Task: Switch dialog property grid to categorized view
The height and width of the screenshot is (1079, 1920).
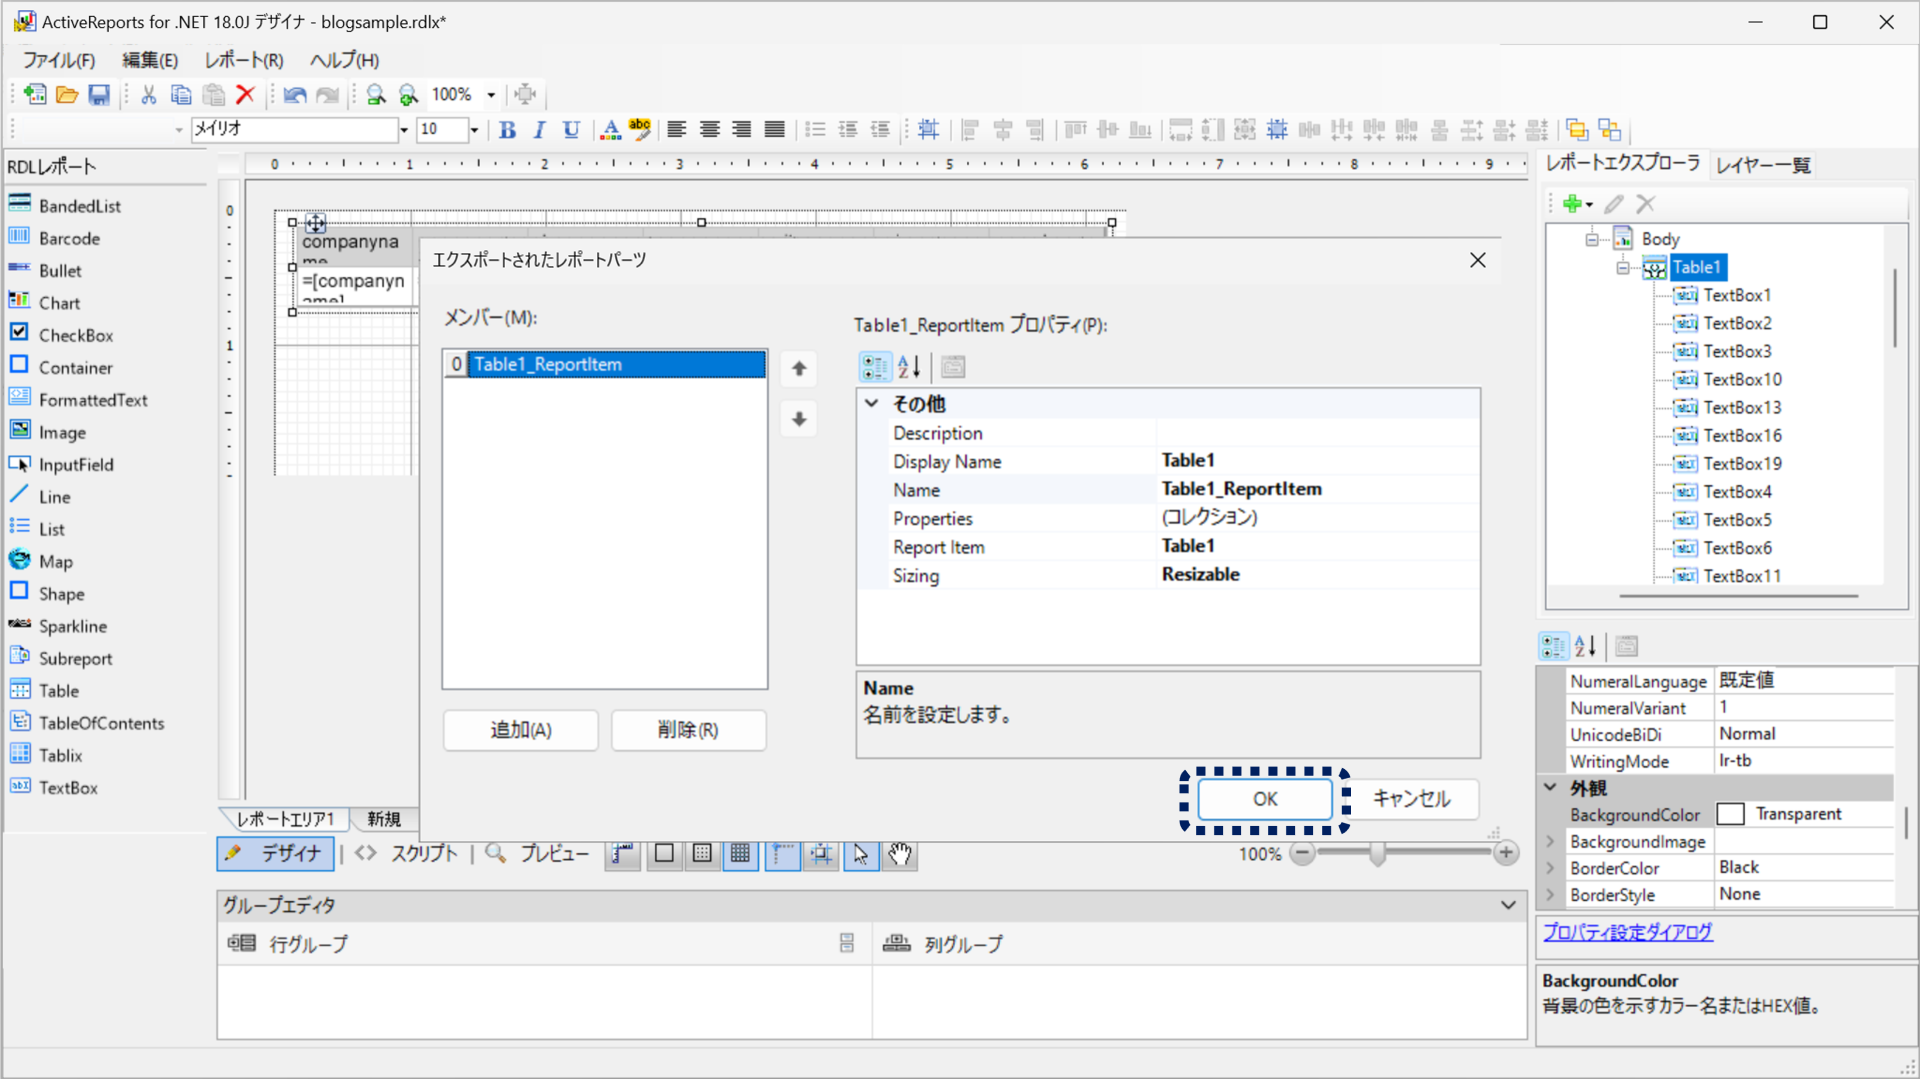Action: pos(874,367)
